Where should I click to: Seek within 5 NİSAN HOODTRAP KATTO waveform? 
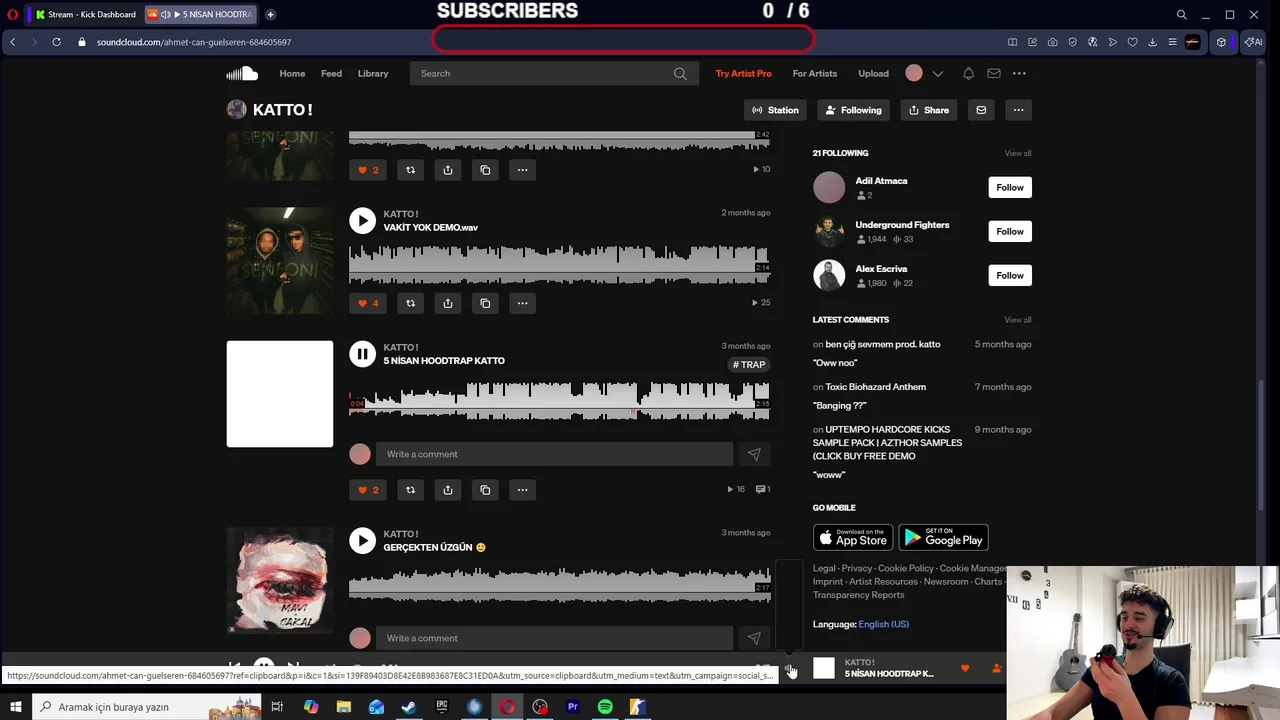(560, 400)
